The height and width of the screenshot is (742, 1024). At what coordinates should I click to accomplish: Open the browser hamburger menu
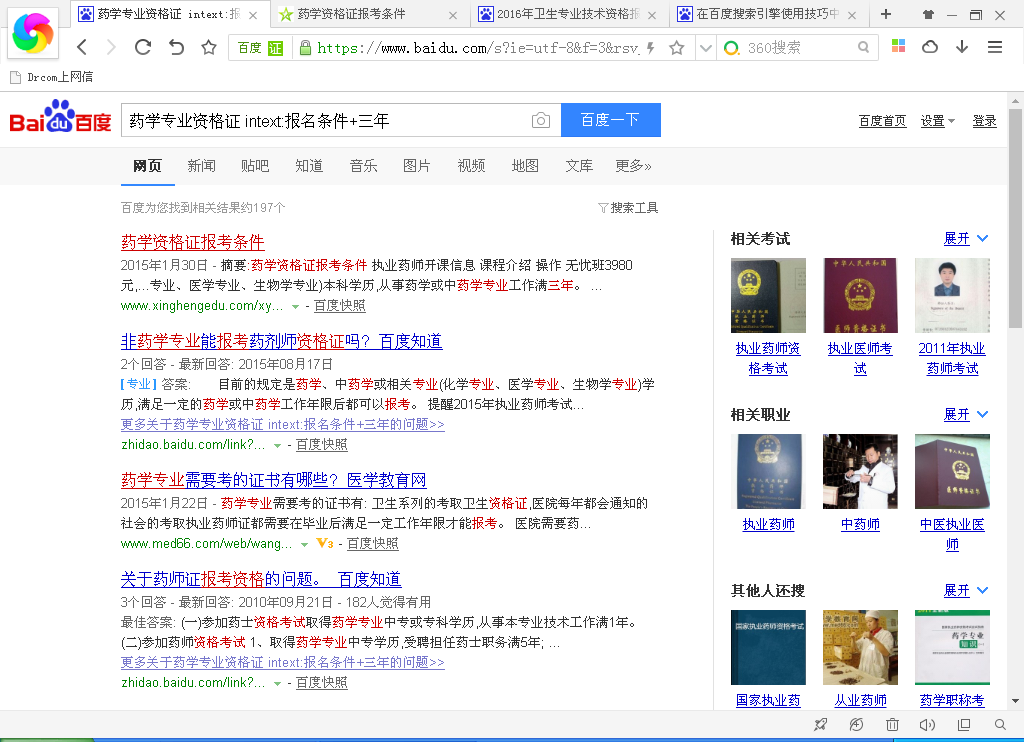point(995,47)
